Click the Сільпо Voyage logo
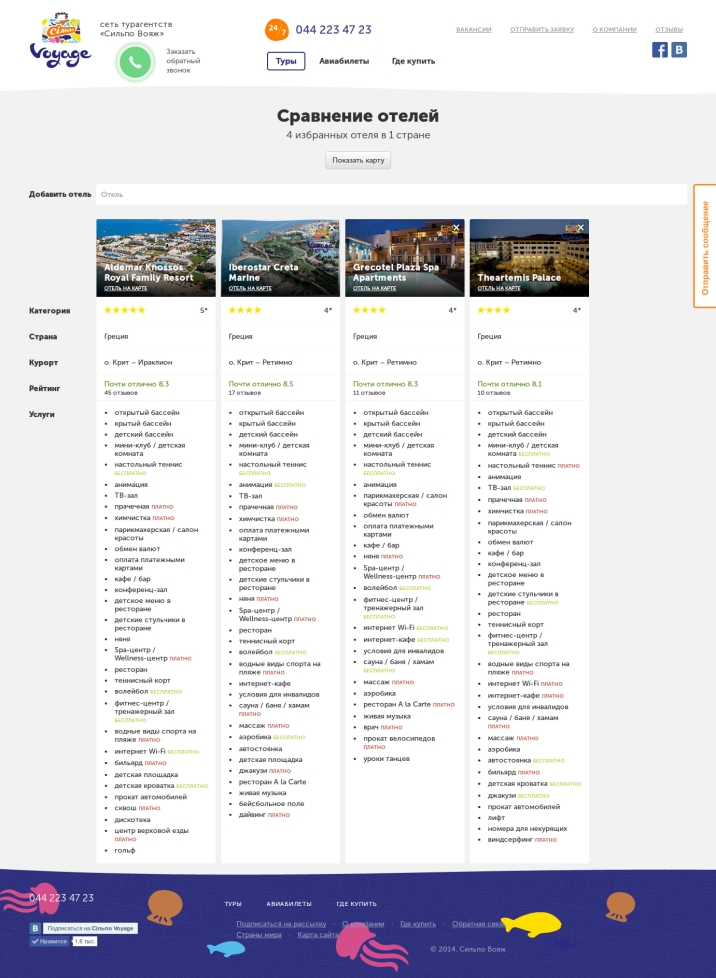The height and width of the screenshot is (978, 716). point(60,40)
